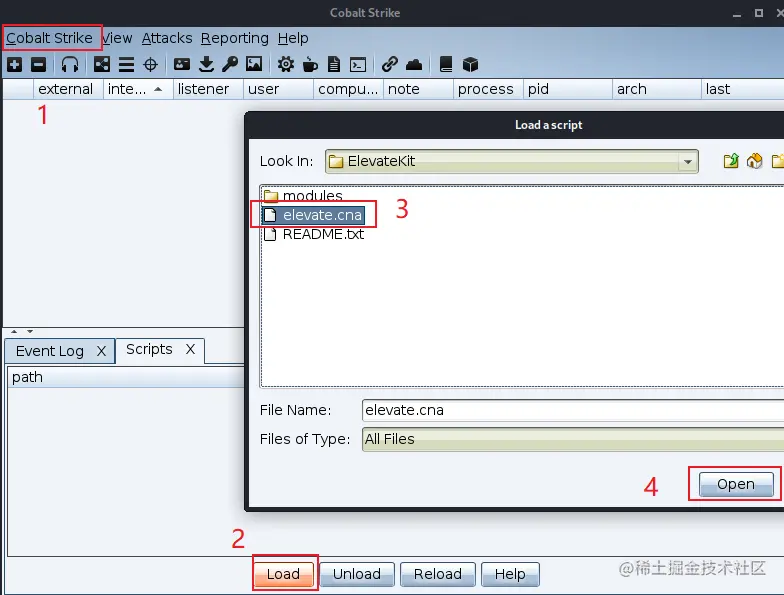Open listeners via the headphones icon

(70, 64)
